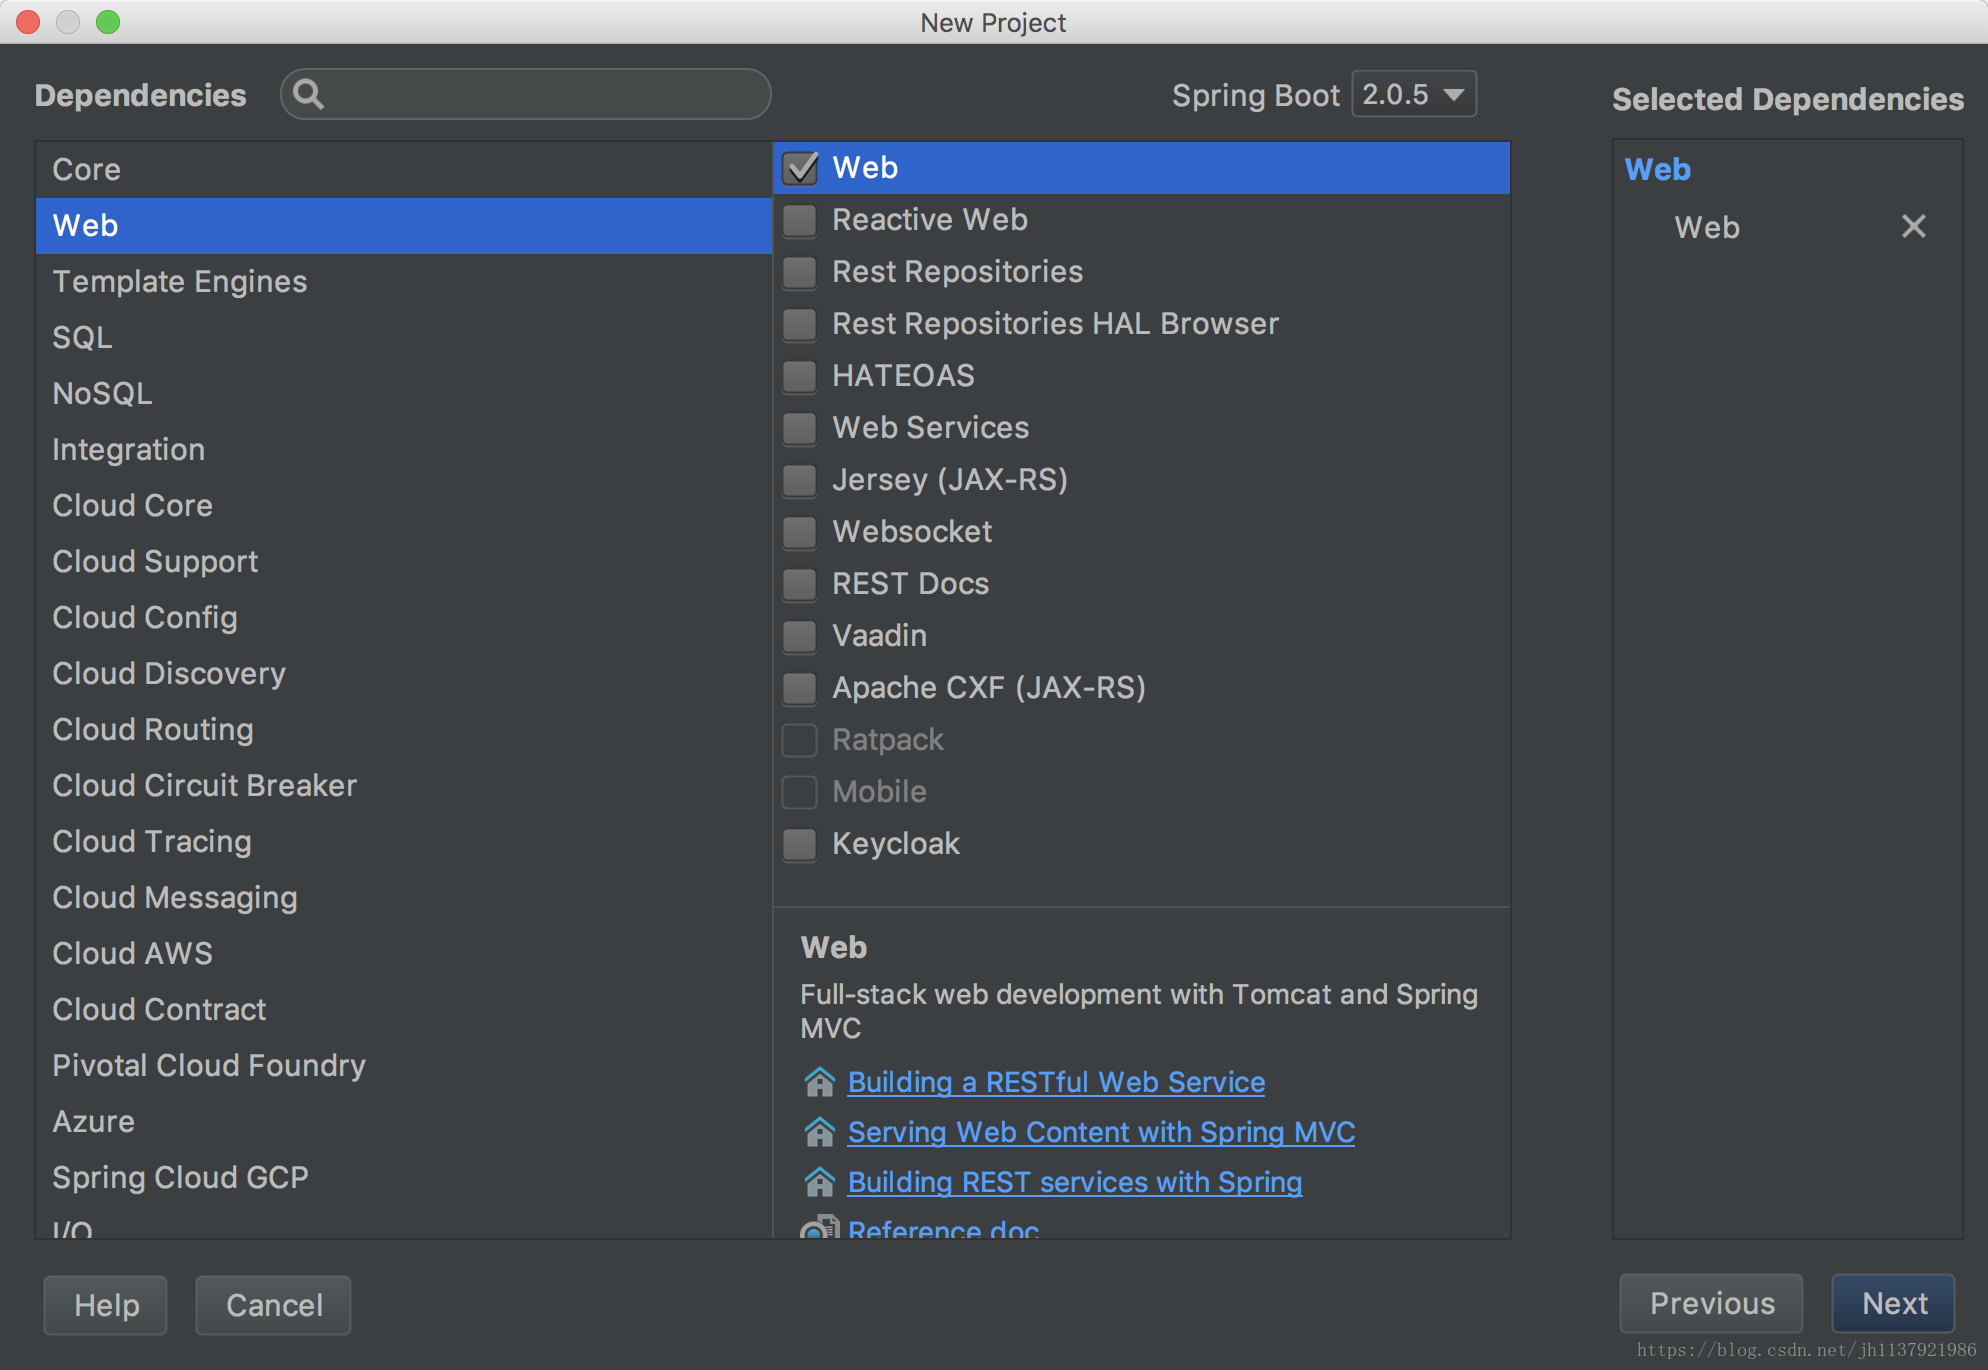Check the Jersey (JAX-RS) checkbox
Viewport: 1988px width, 1370px height.
[800, 480]
